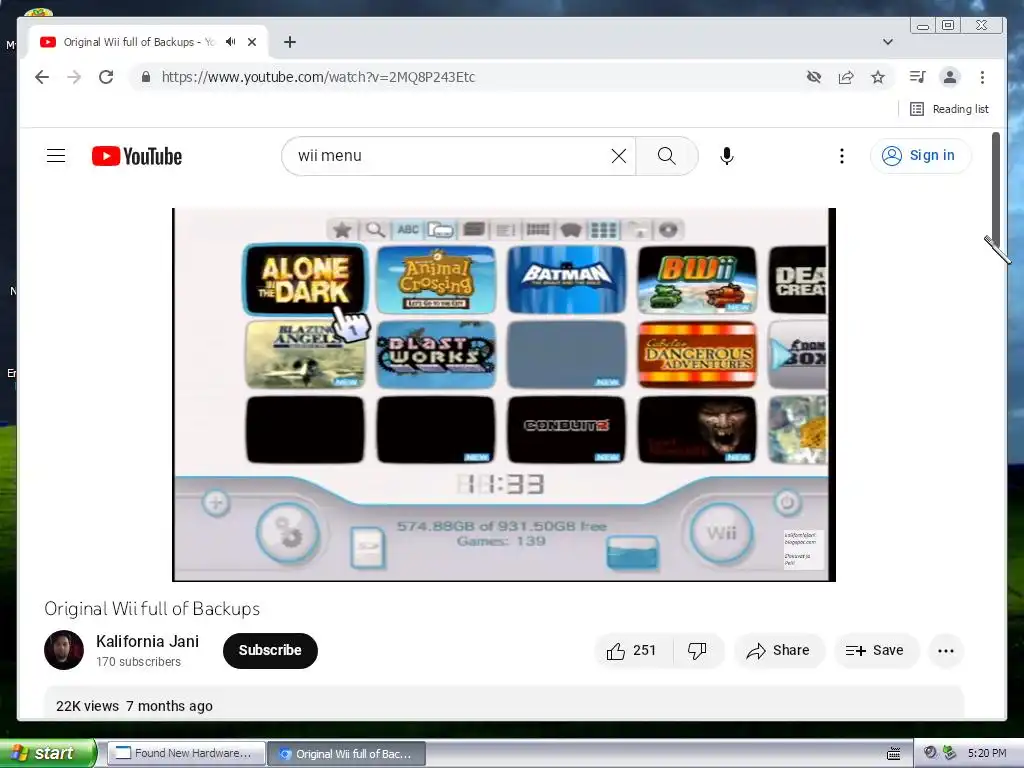1024x768 pixels.
Task: Click the Conduit 2 cover in video
Action: click(x=566, y=429)
